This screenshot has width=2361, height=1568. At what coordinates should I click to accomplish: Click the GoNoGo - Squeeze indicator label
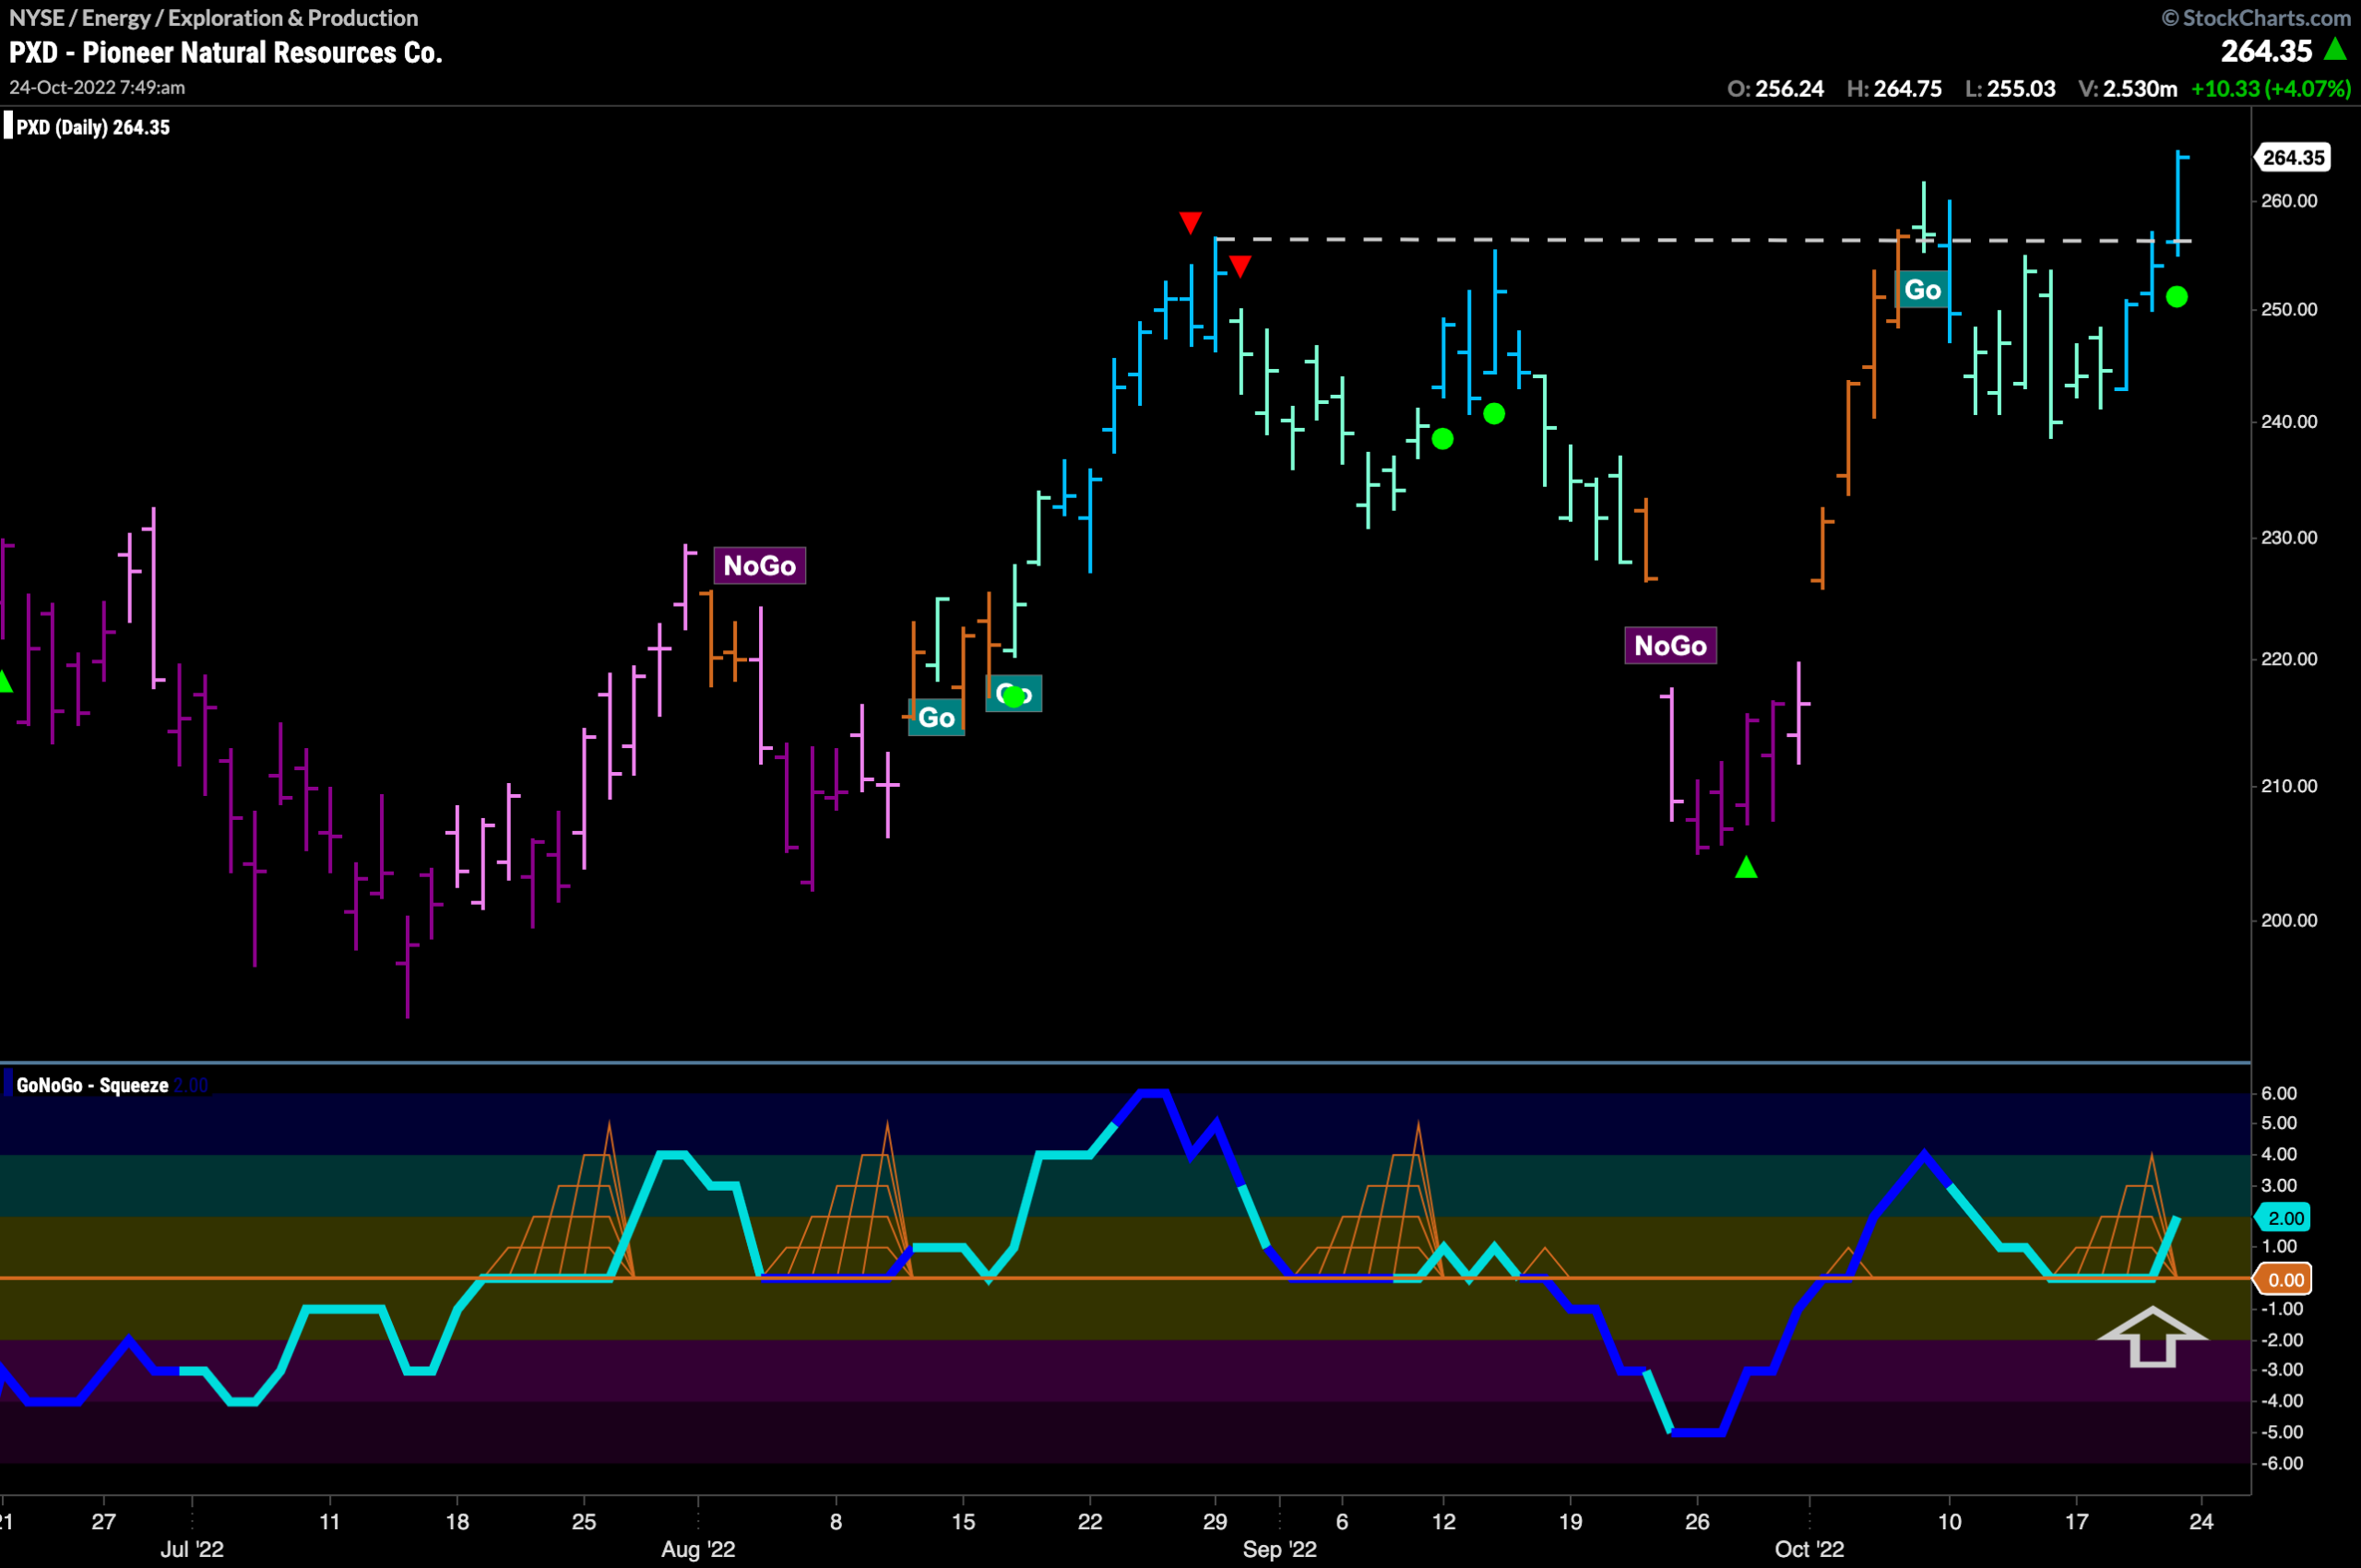[x=92, y=1086]
